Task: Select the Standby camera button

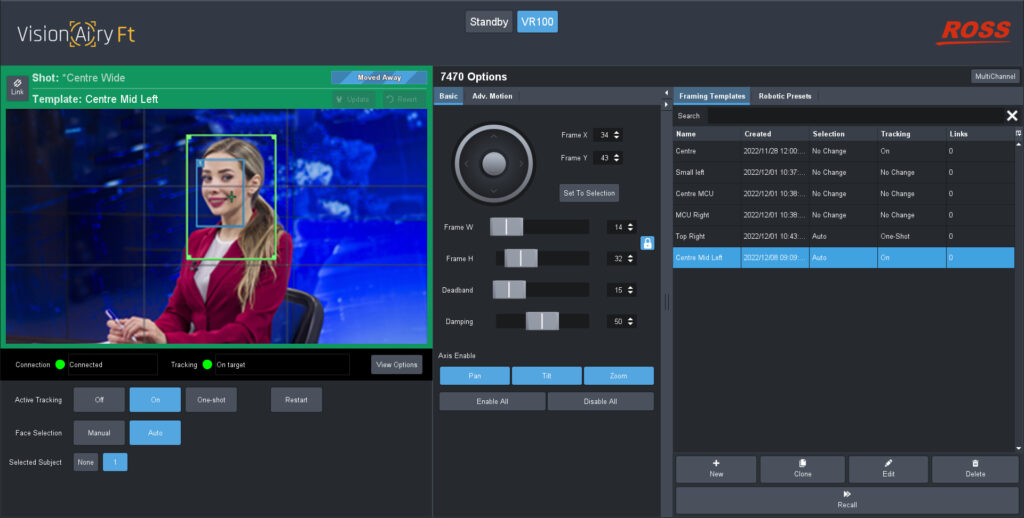Action: click(489, 22)
